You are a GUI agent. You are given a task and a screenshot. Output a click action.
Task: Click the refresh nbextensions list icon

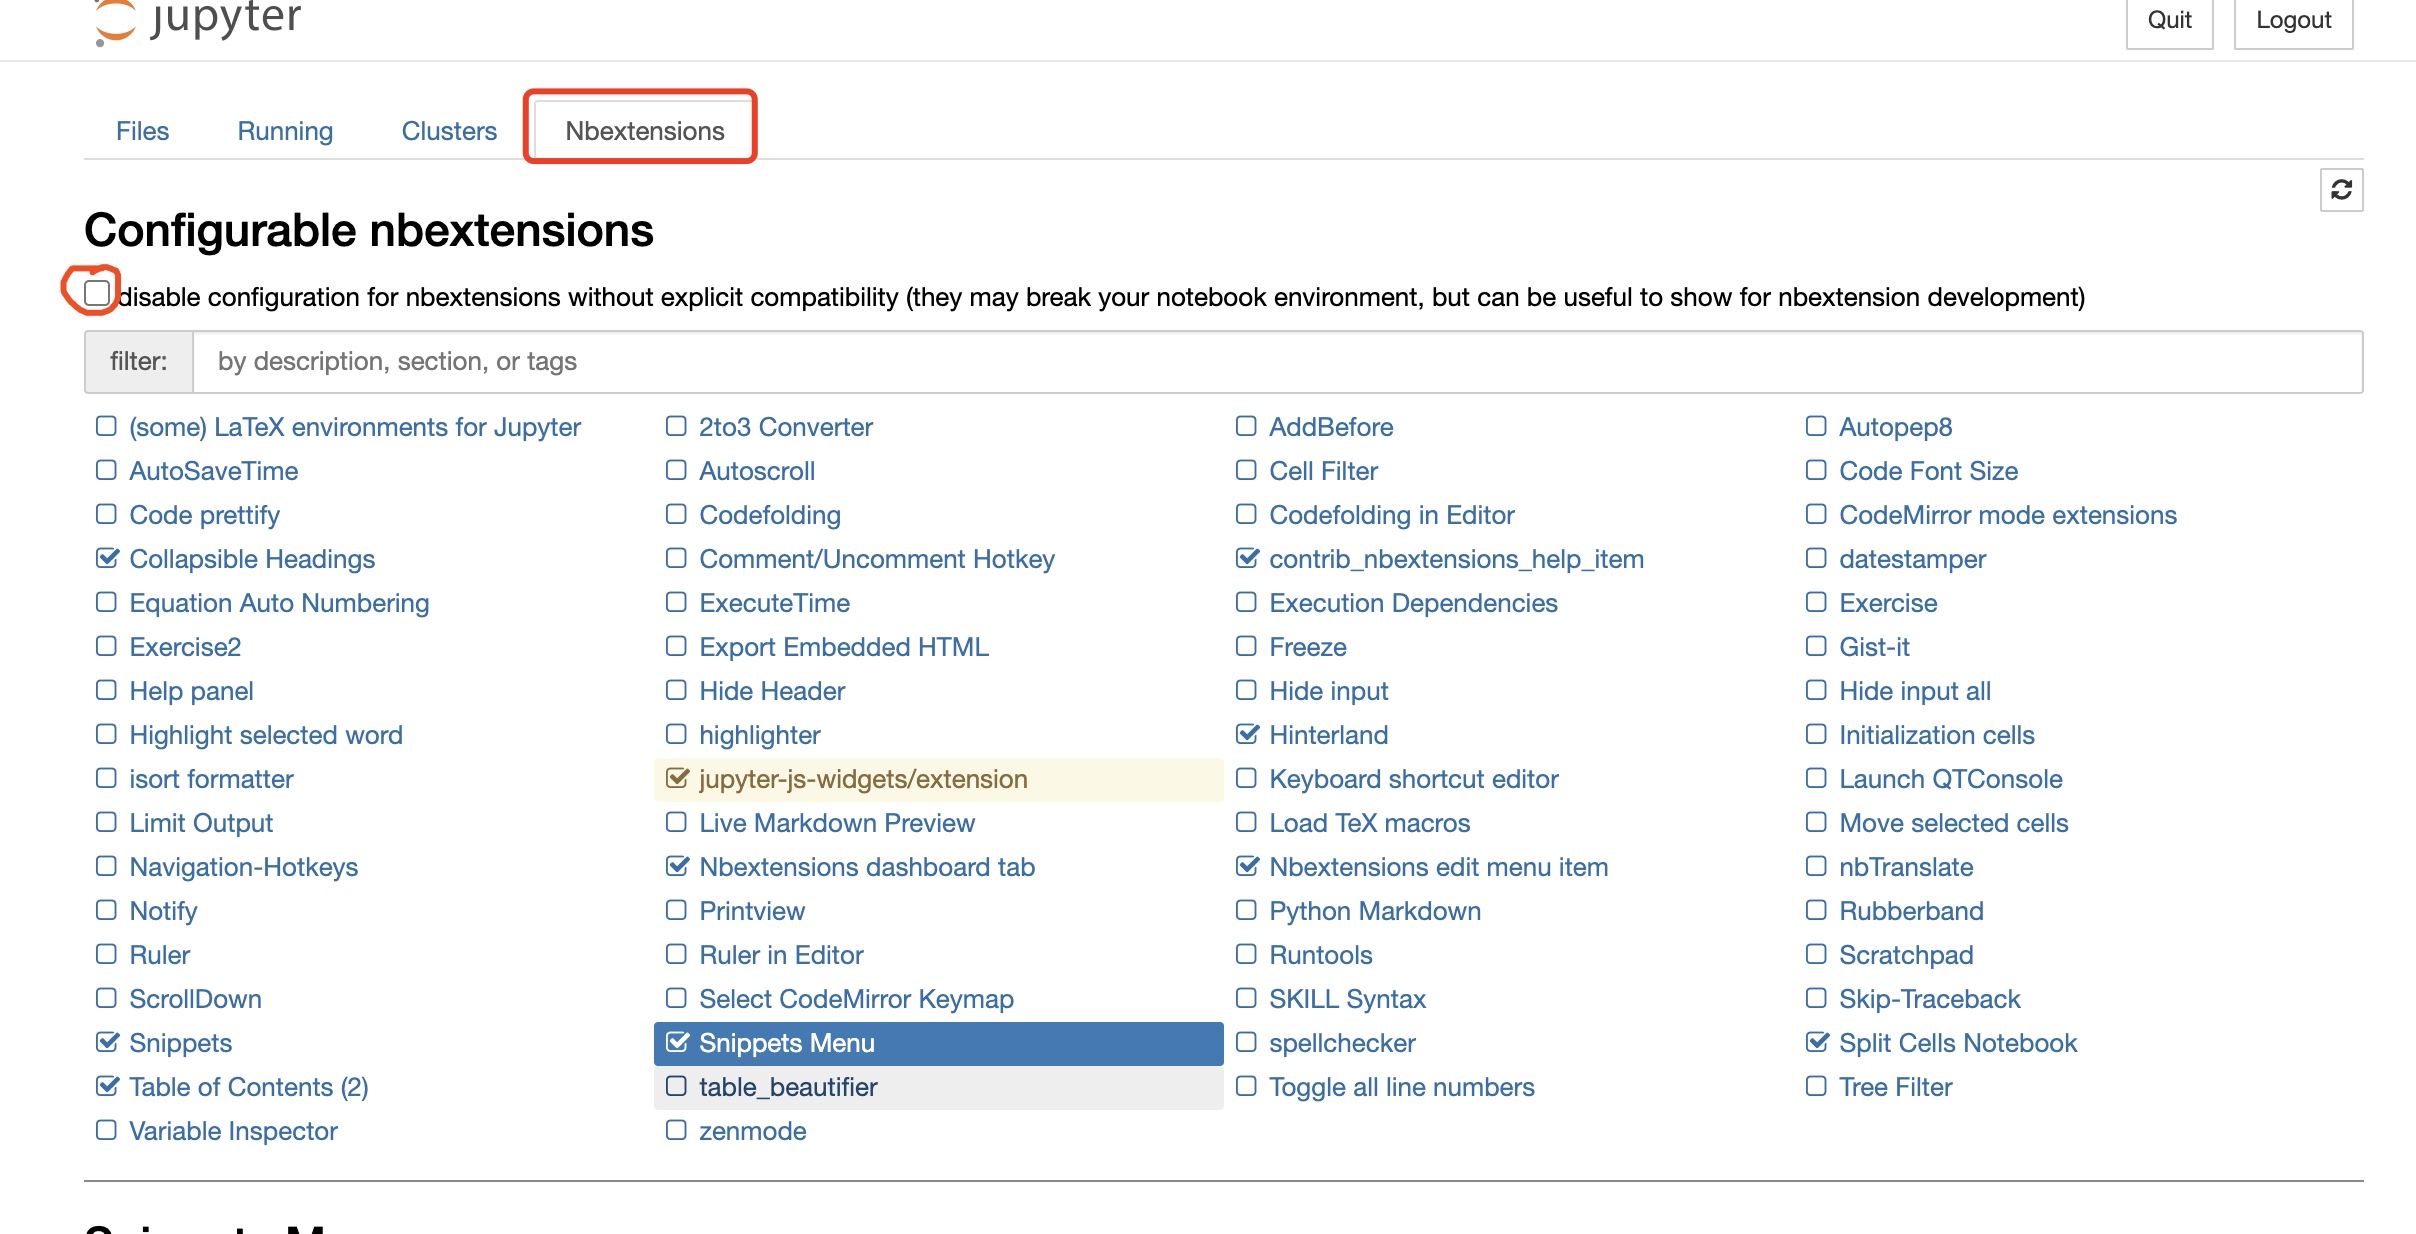point(2340,190)
